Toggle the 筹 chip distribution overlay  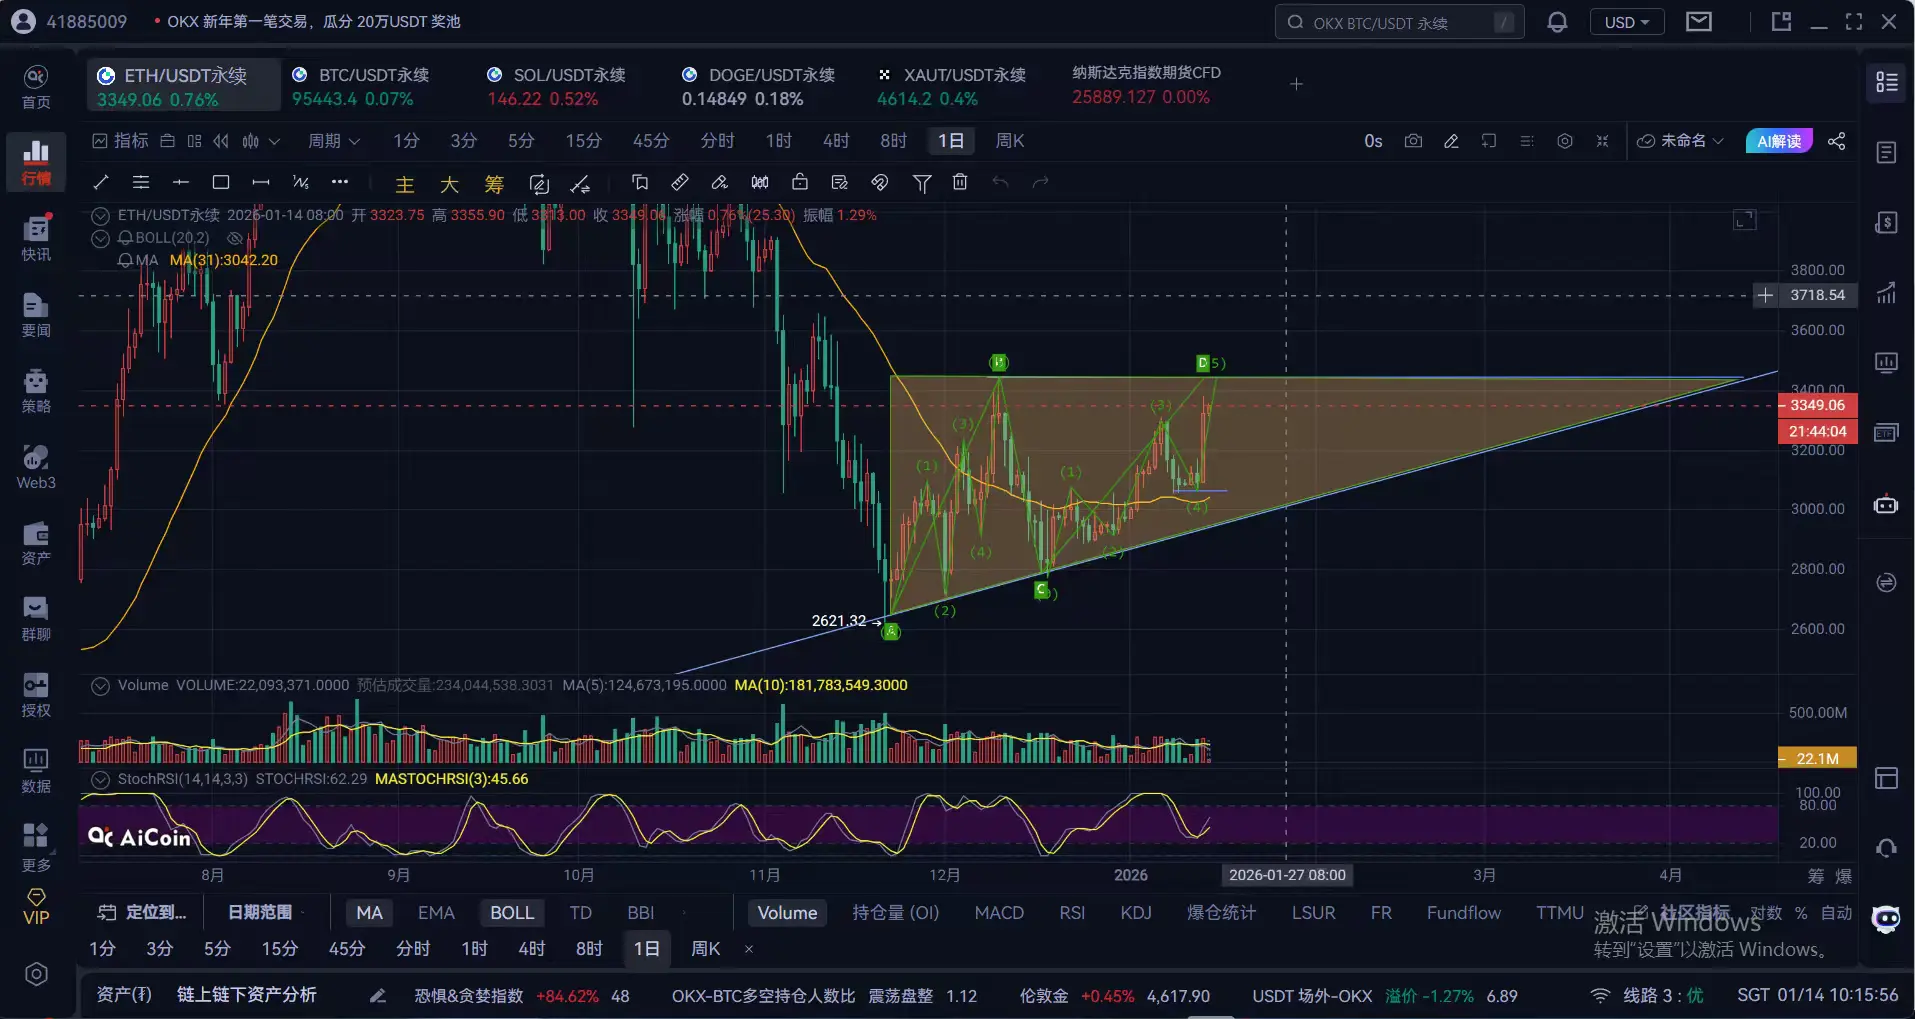(494, 184)
